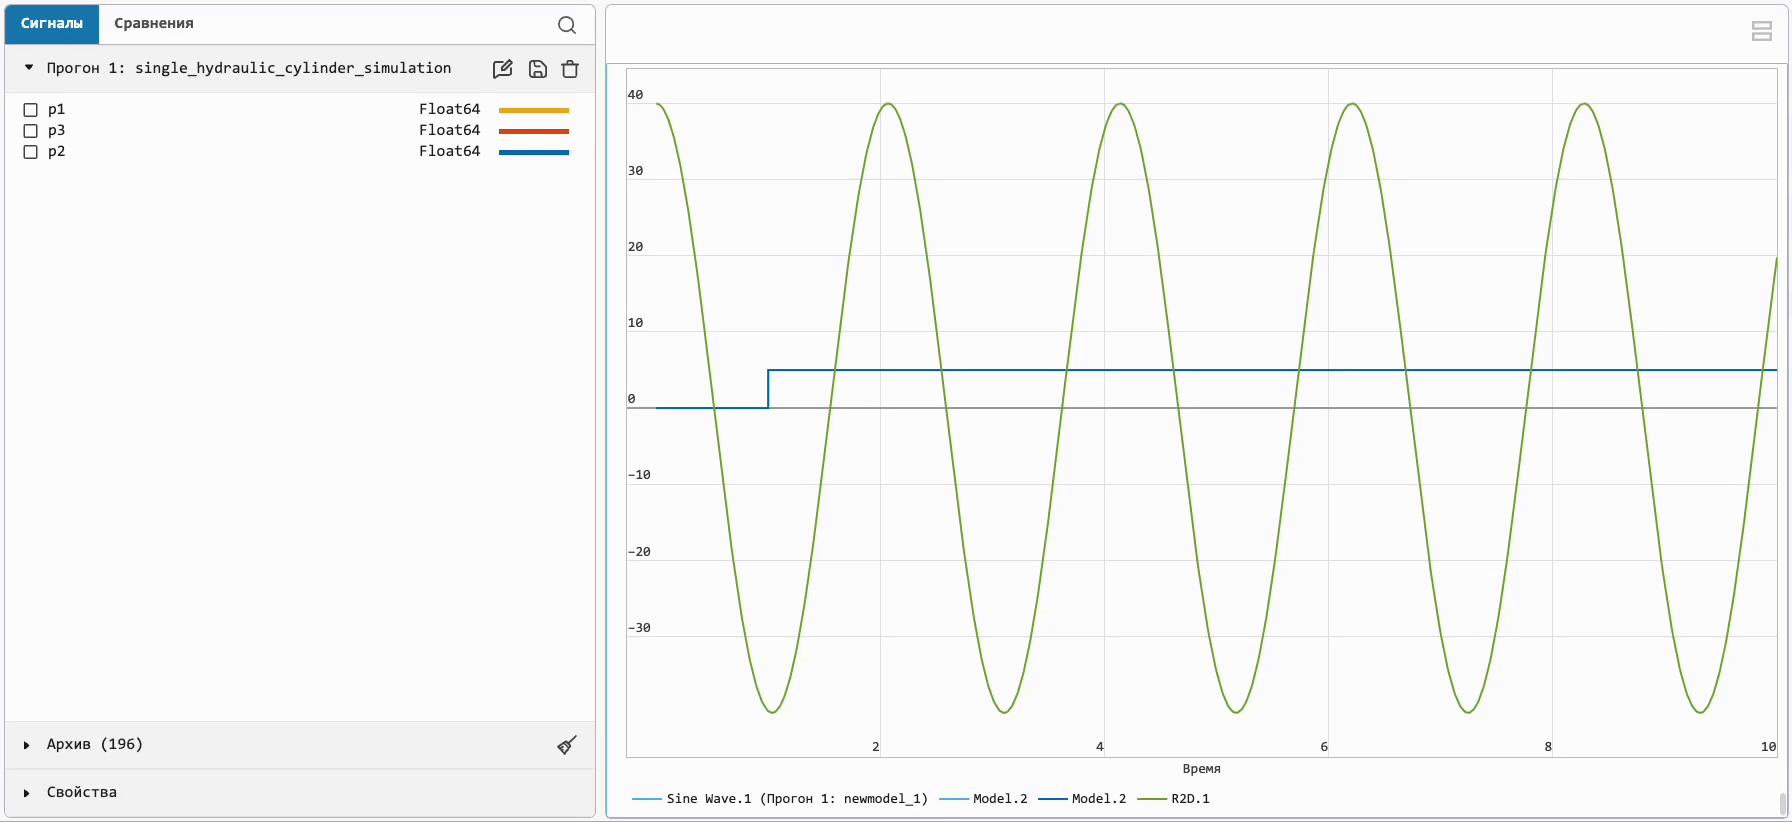The image size is (1792, 822).
Task: Enable the p2 signal checkbox
Action: coord(30,152)
